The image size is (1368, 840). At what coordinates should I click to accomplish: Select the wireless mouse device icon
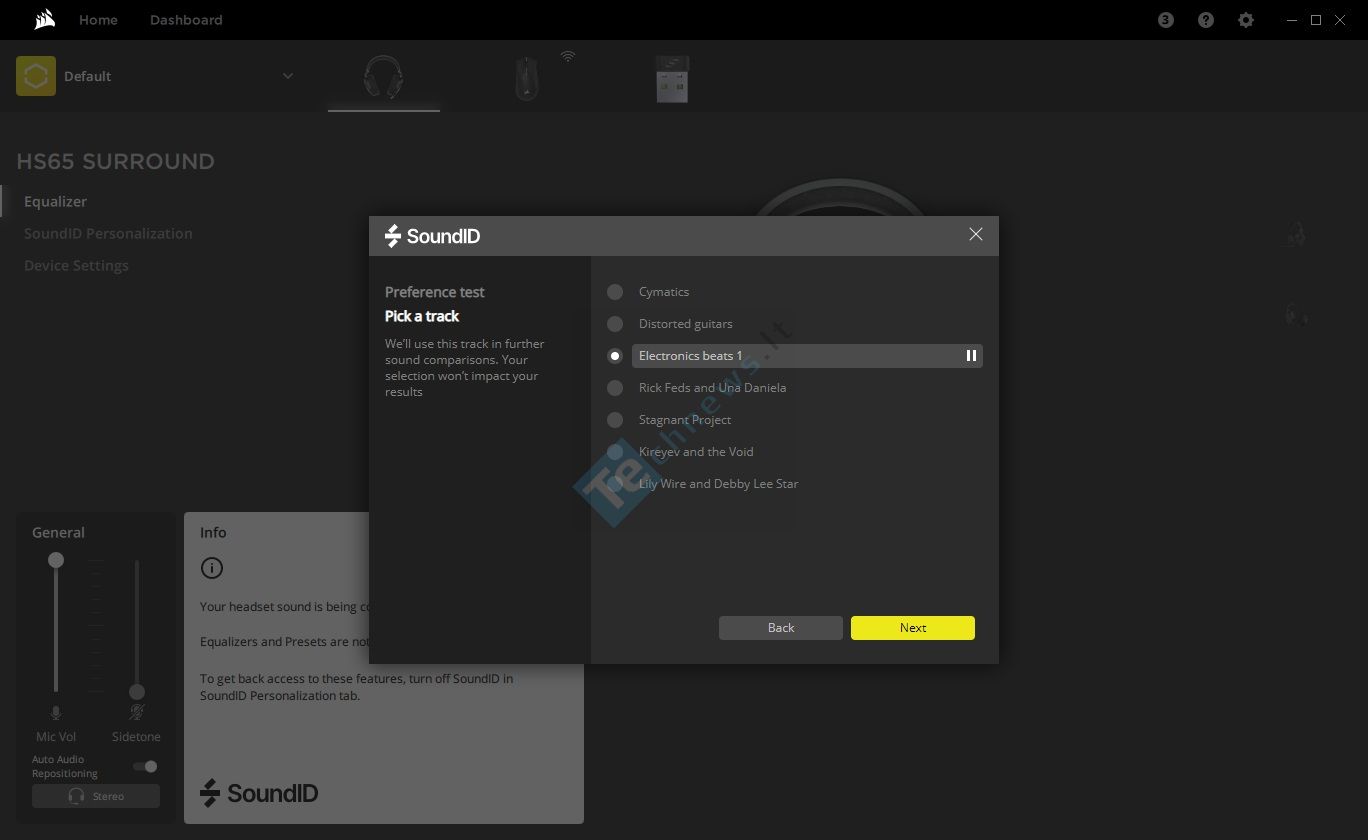point(527,78)
